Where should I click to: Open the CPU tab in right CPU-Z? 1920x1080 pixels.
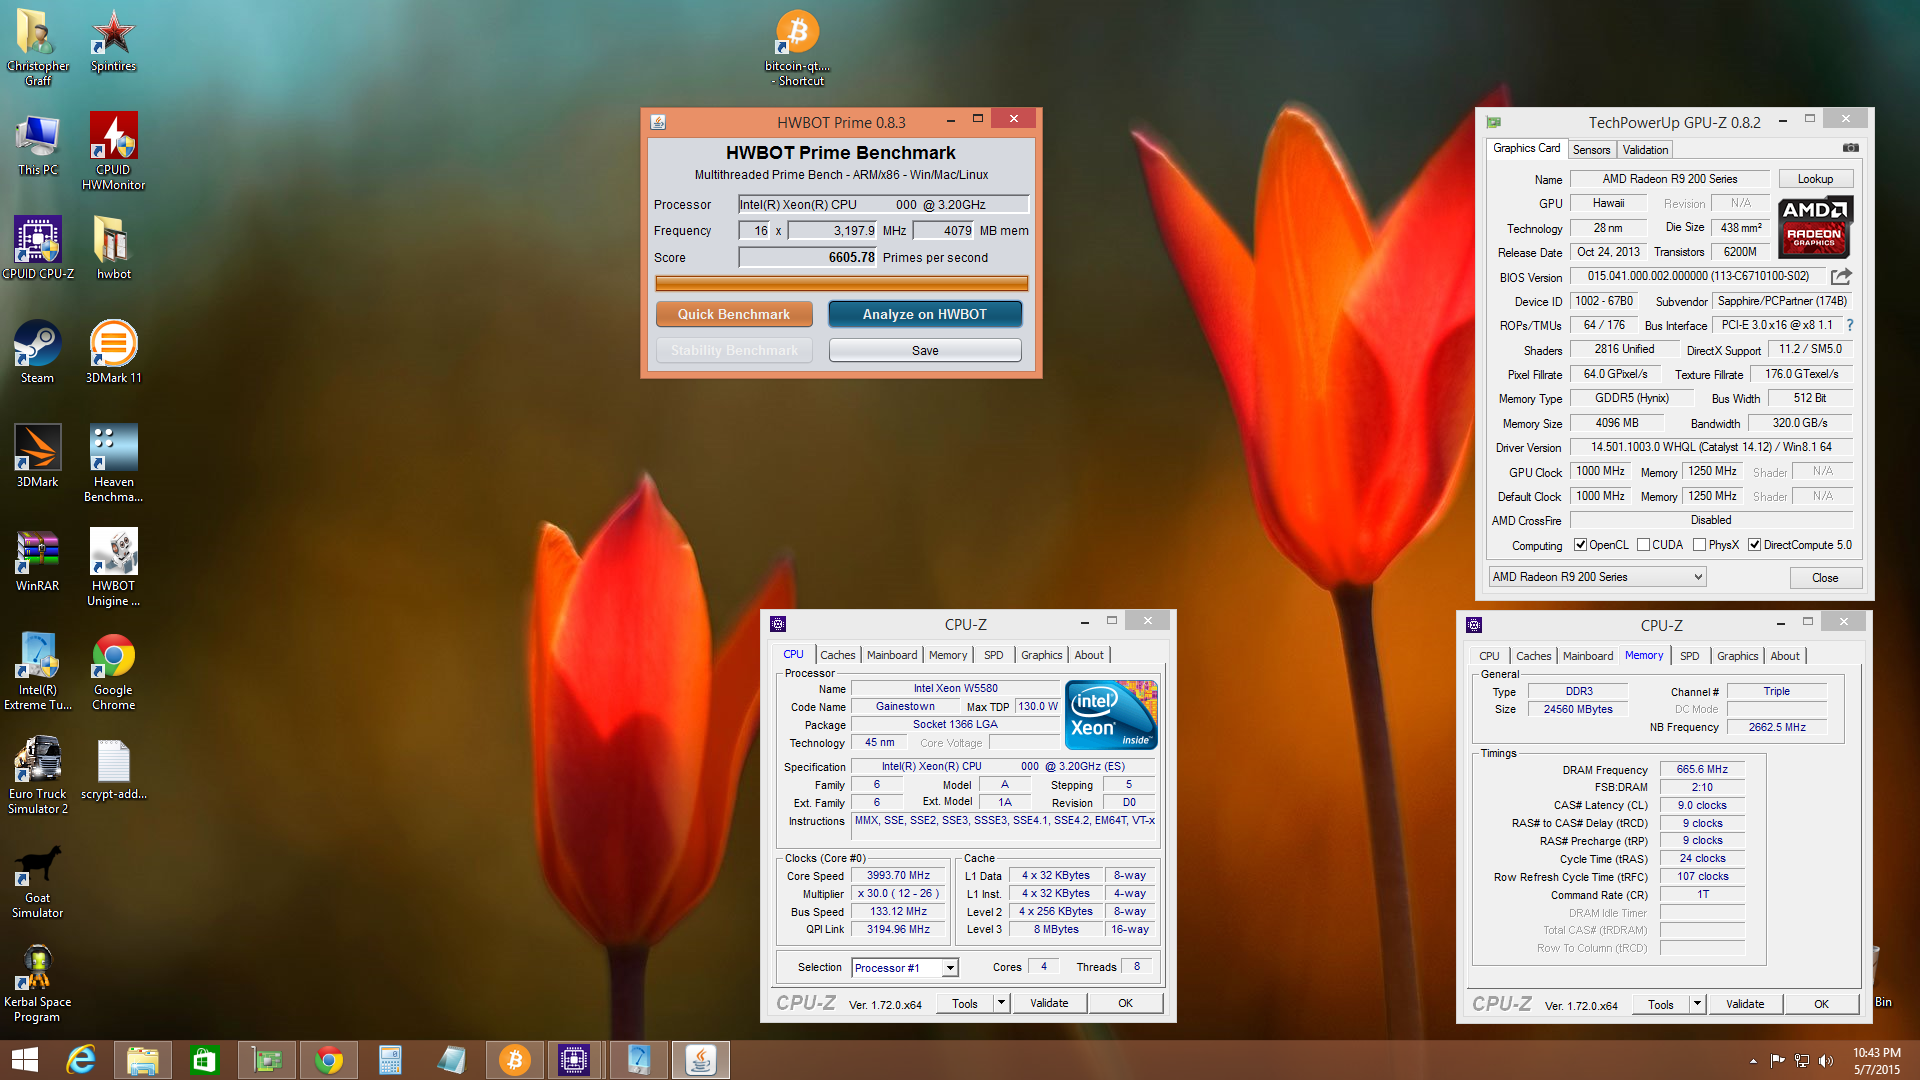tap(1489, 656)
